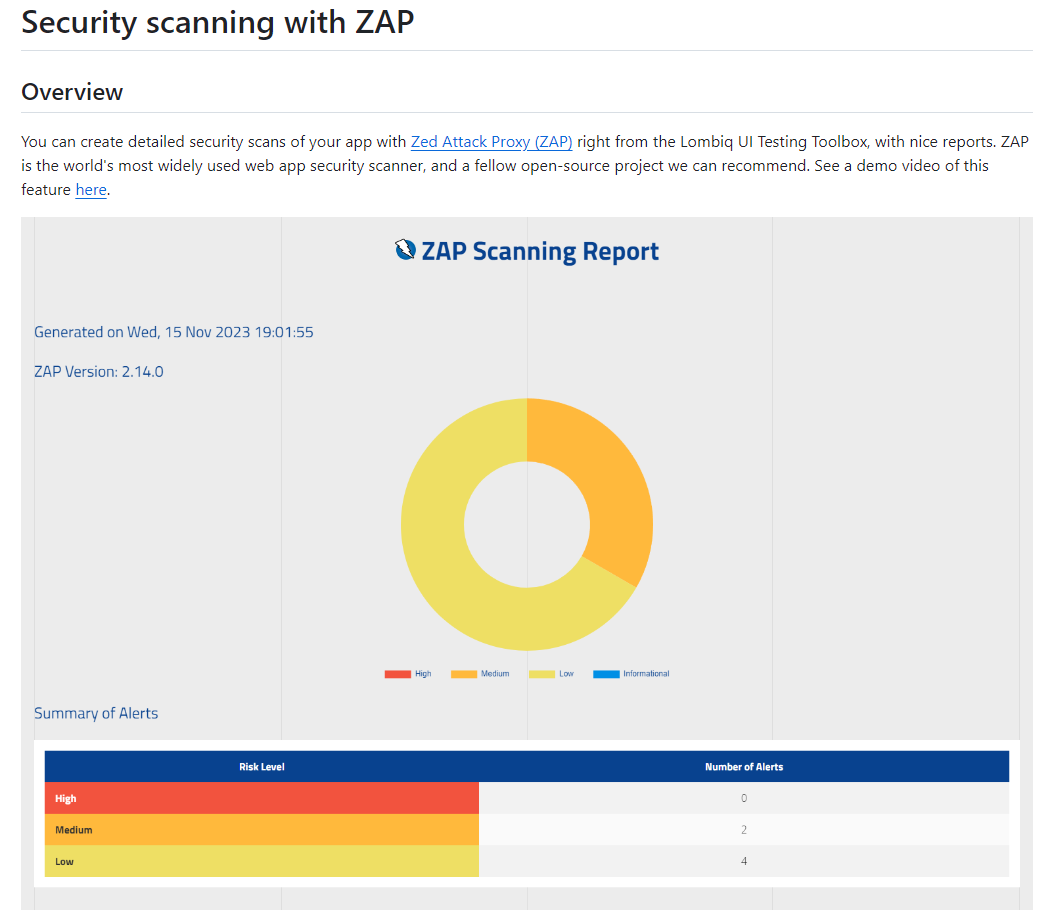The image size is (1058, 910).
Task: Click the ZAP Scanning Report heading
Action: pos(540,251)
